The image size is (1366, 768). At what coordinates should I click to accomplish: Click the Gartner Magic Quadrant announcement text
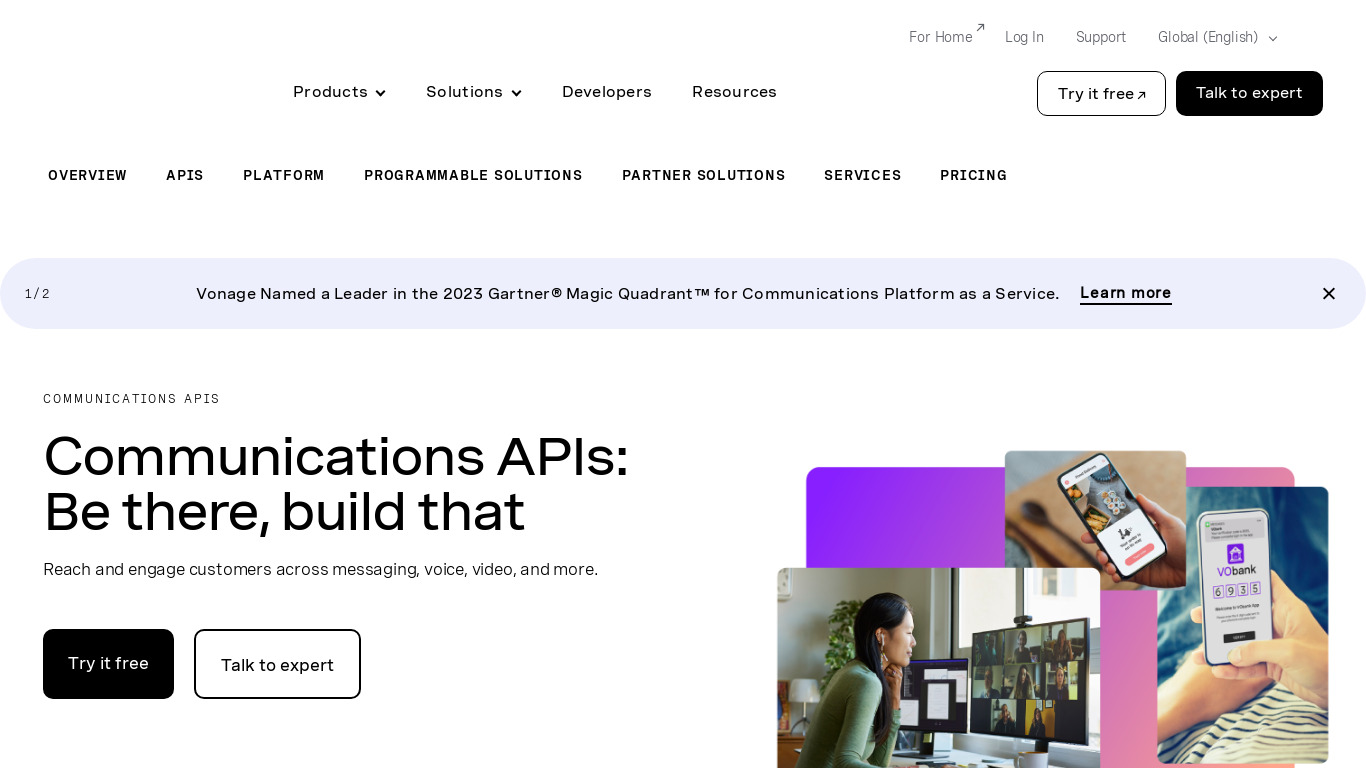627,294
